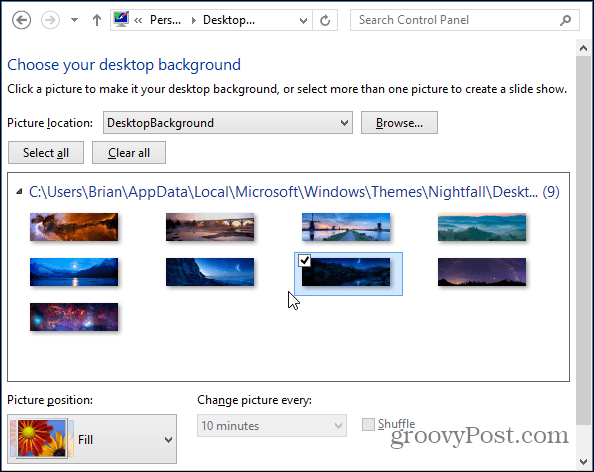Screen dimensions: 594x472
Task: Click the Clear all button
Action: tap(129, 153)
